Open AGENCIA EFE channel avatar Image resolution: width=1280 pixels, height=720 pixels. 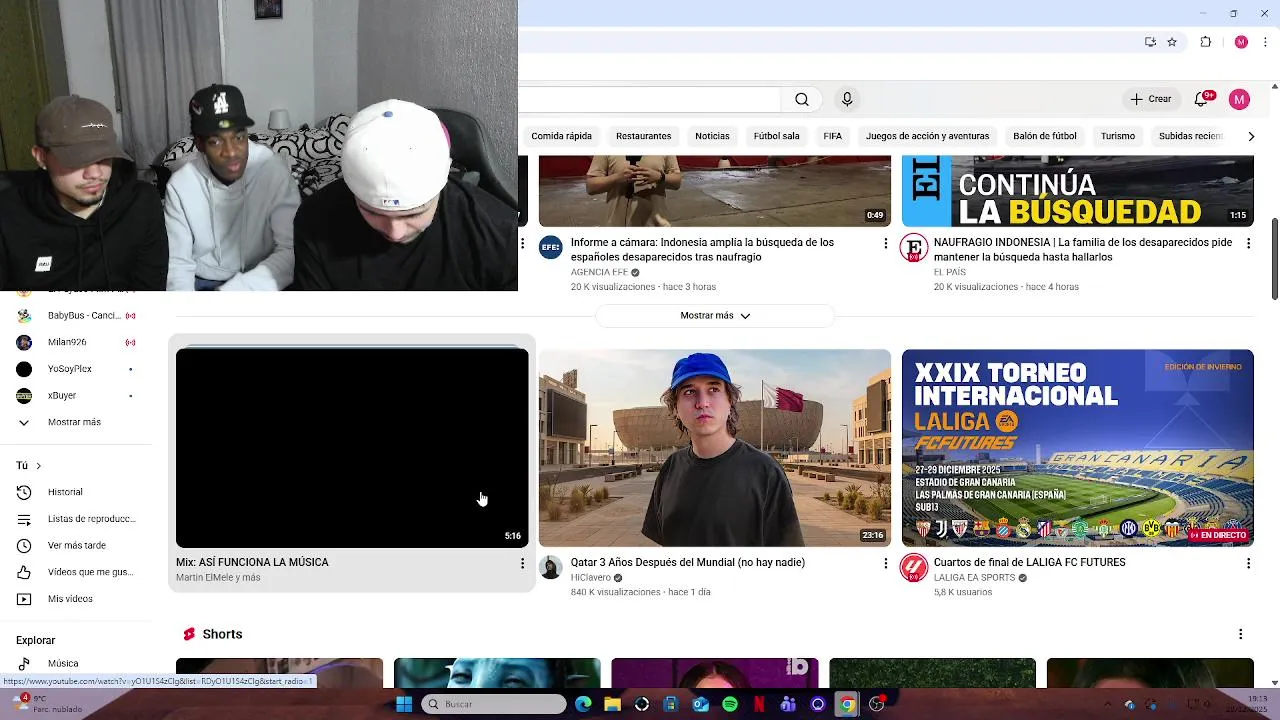[x=551, y=247]
